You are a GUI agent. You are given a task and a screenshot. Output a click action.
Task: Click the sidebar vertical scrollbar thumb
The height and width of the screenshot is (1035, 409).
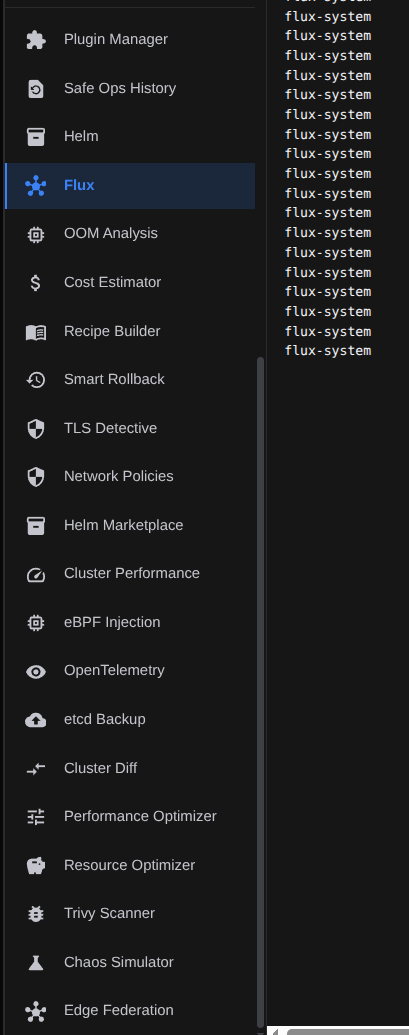click(260, 692)
